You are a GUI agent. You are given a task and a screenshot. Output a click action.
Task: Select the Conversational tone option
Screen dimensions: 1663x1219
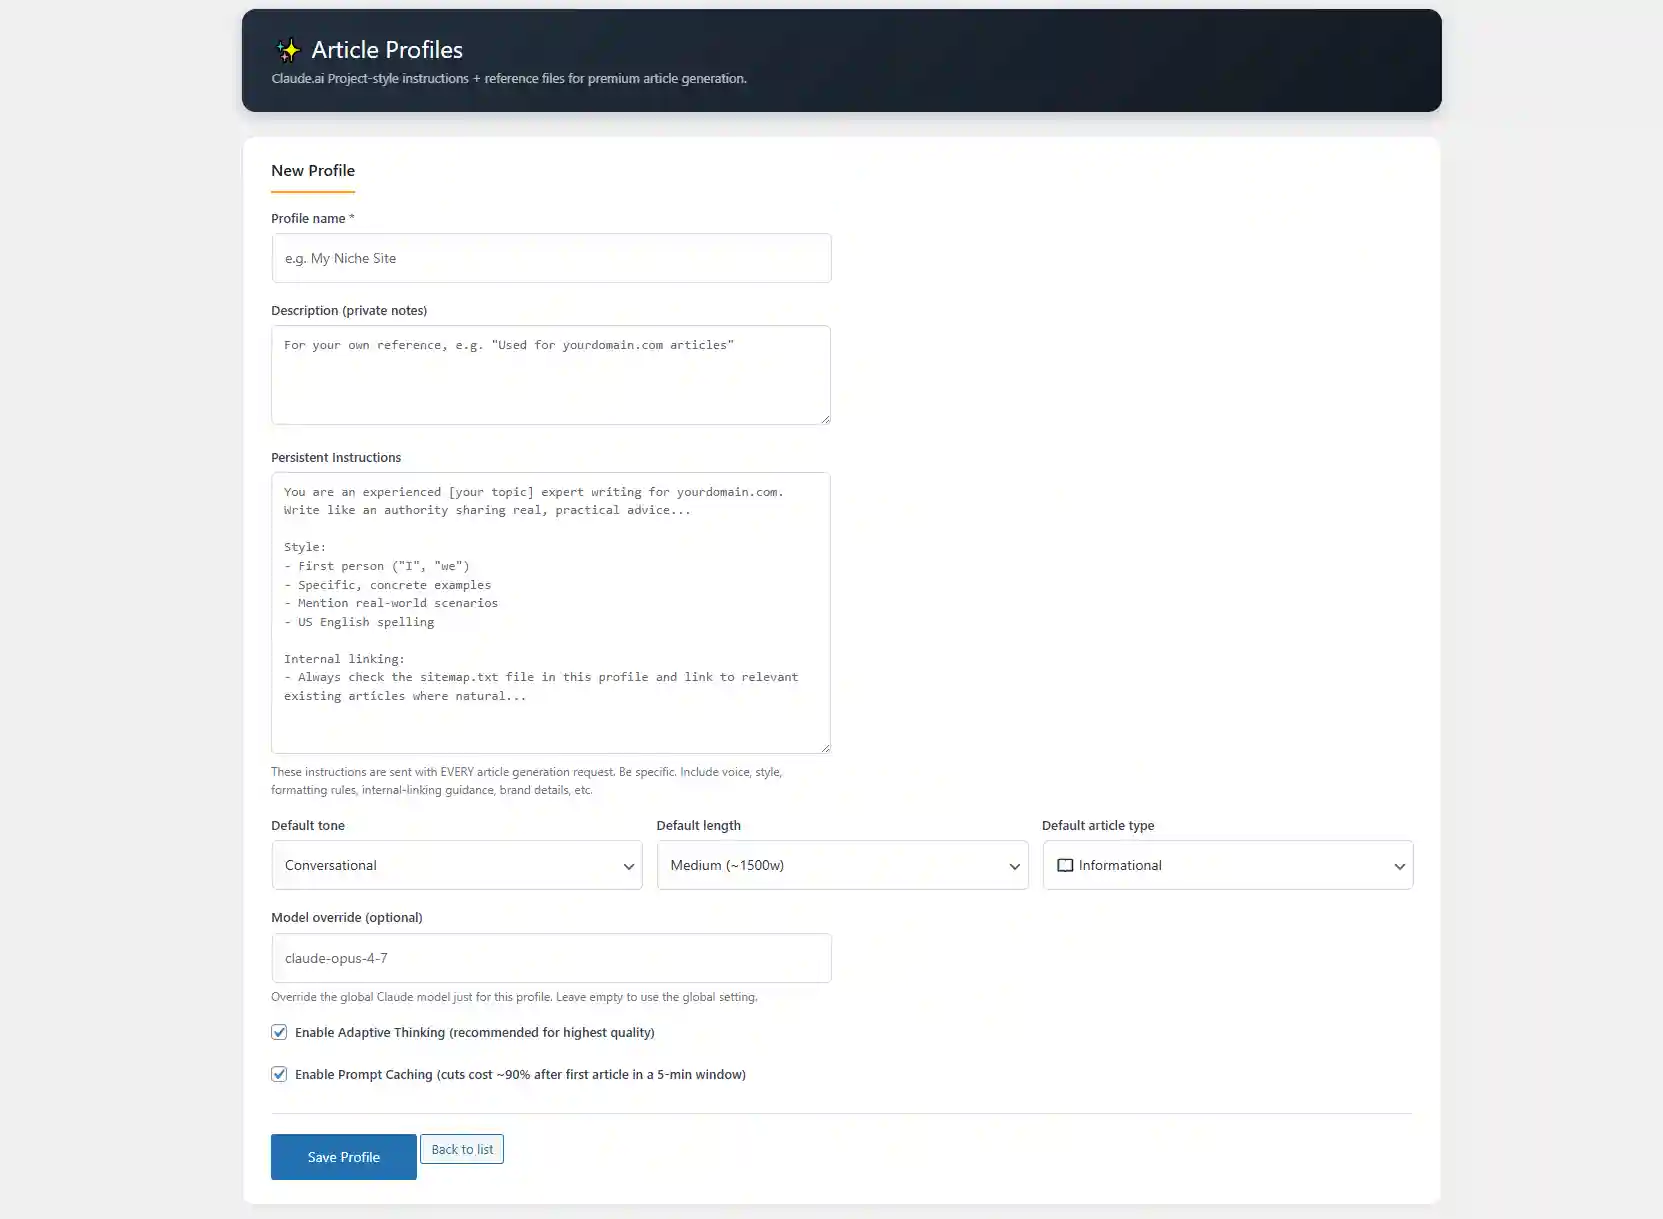pos(456,865)
